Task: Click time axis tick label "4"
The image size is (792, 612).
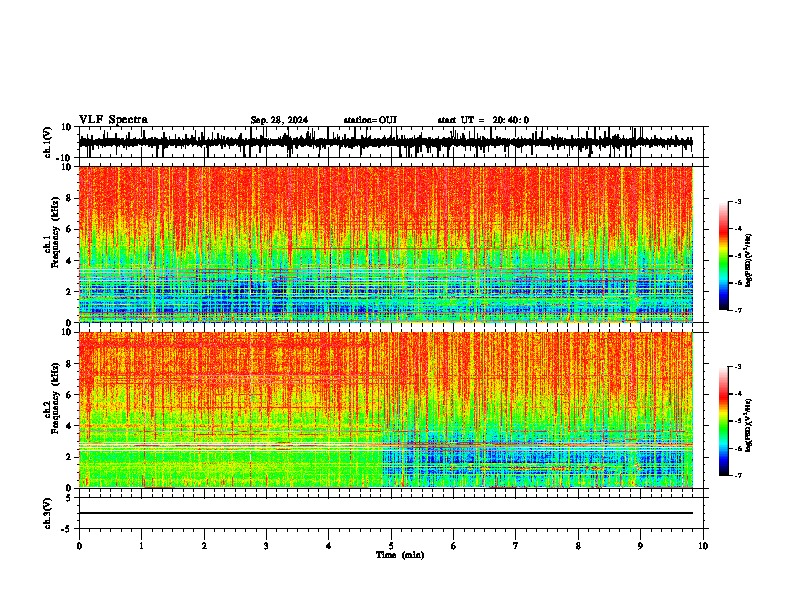Action: point(329,546)
